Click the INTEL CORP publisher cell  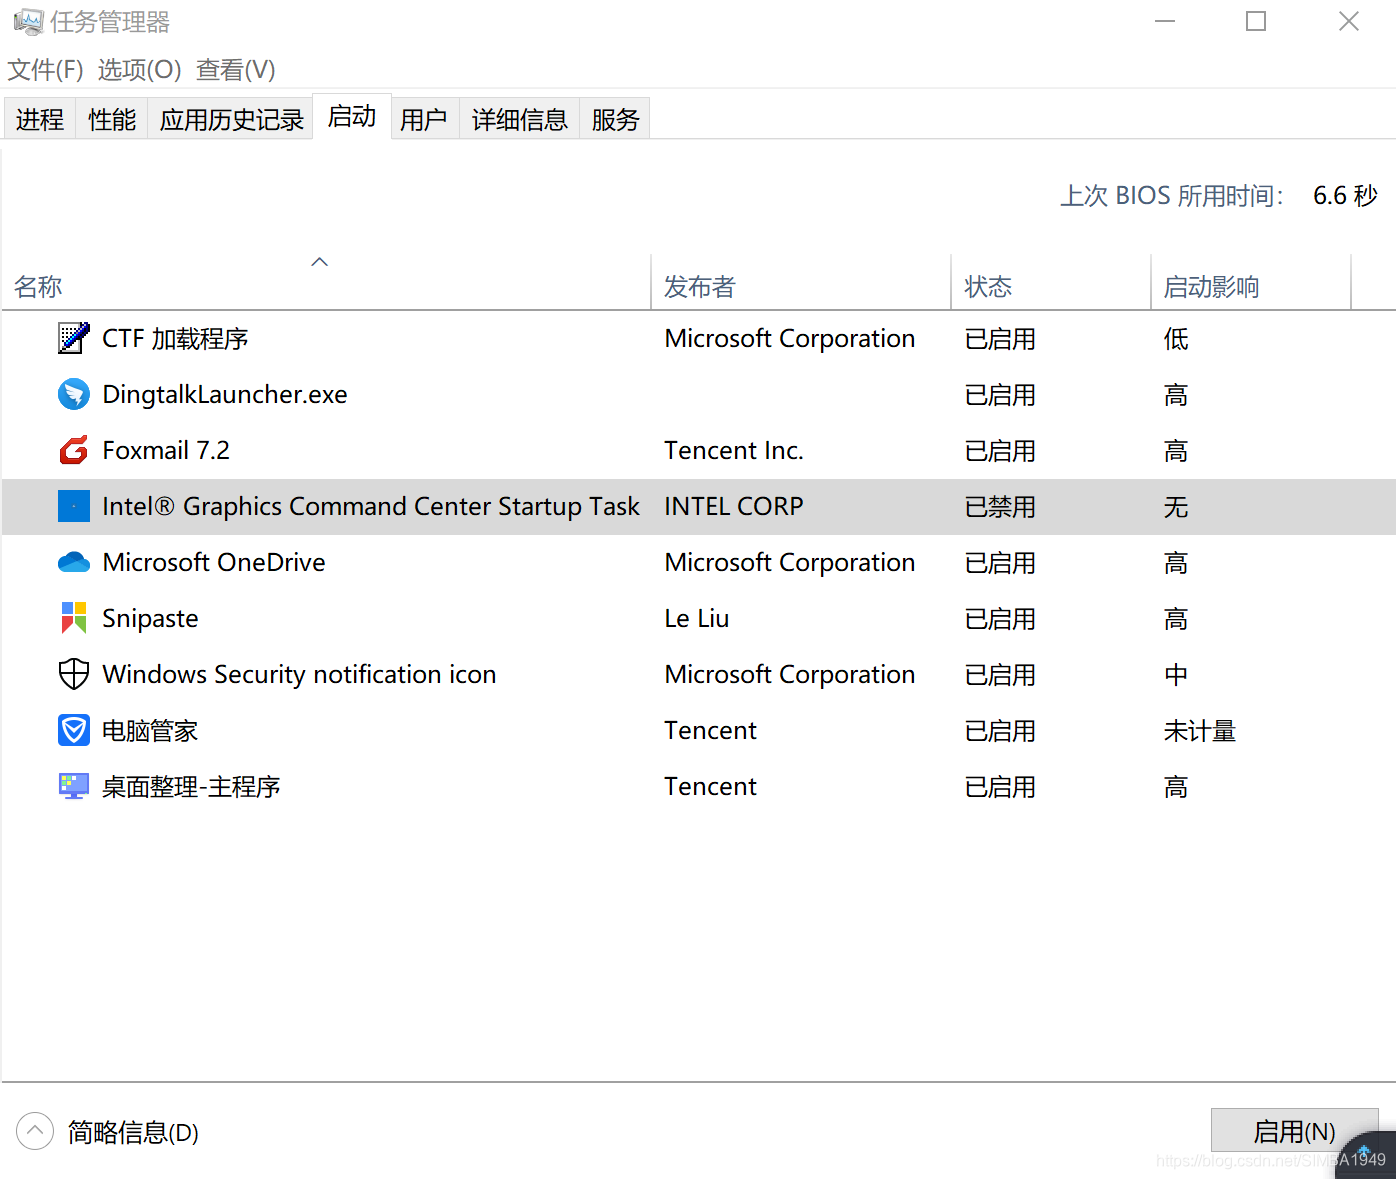coord(734,506)
